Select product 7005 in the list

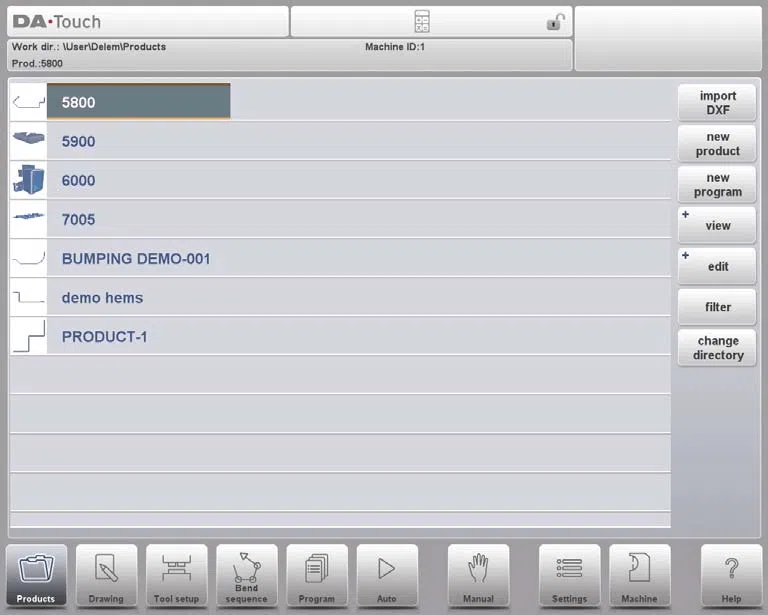tap(340, 219)
